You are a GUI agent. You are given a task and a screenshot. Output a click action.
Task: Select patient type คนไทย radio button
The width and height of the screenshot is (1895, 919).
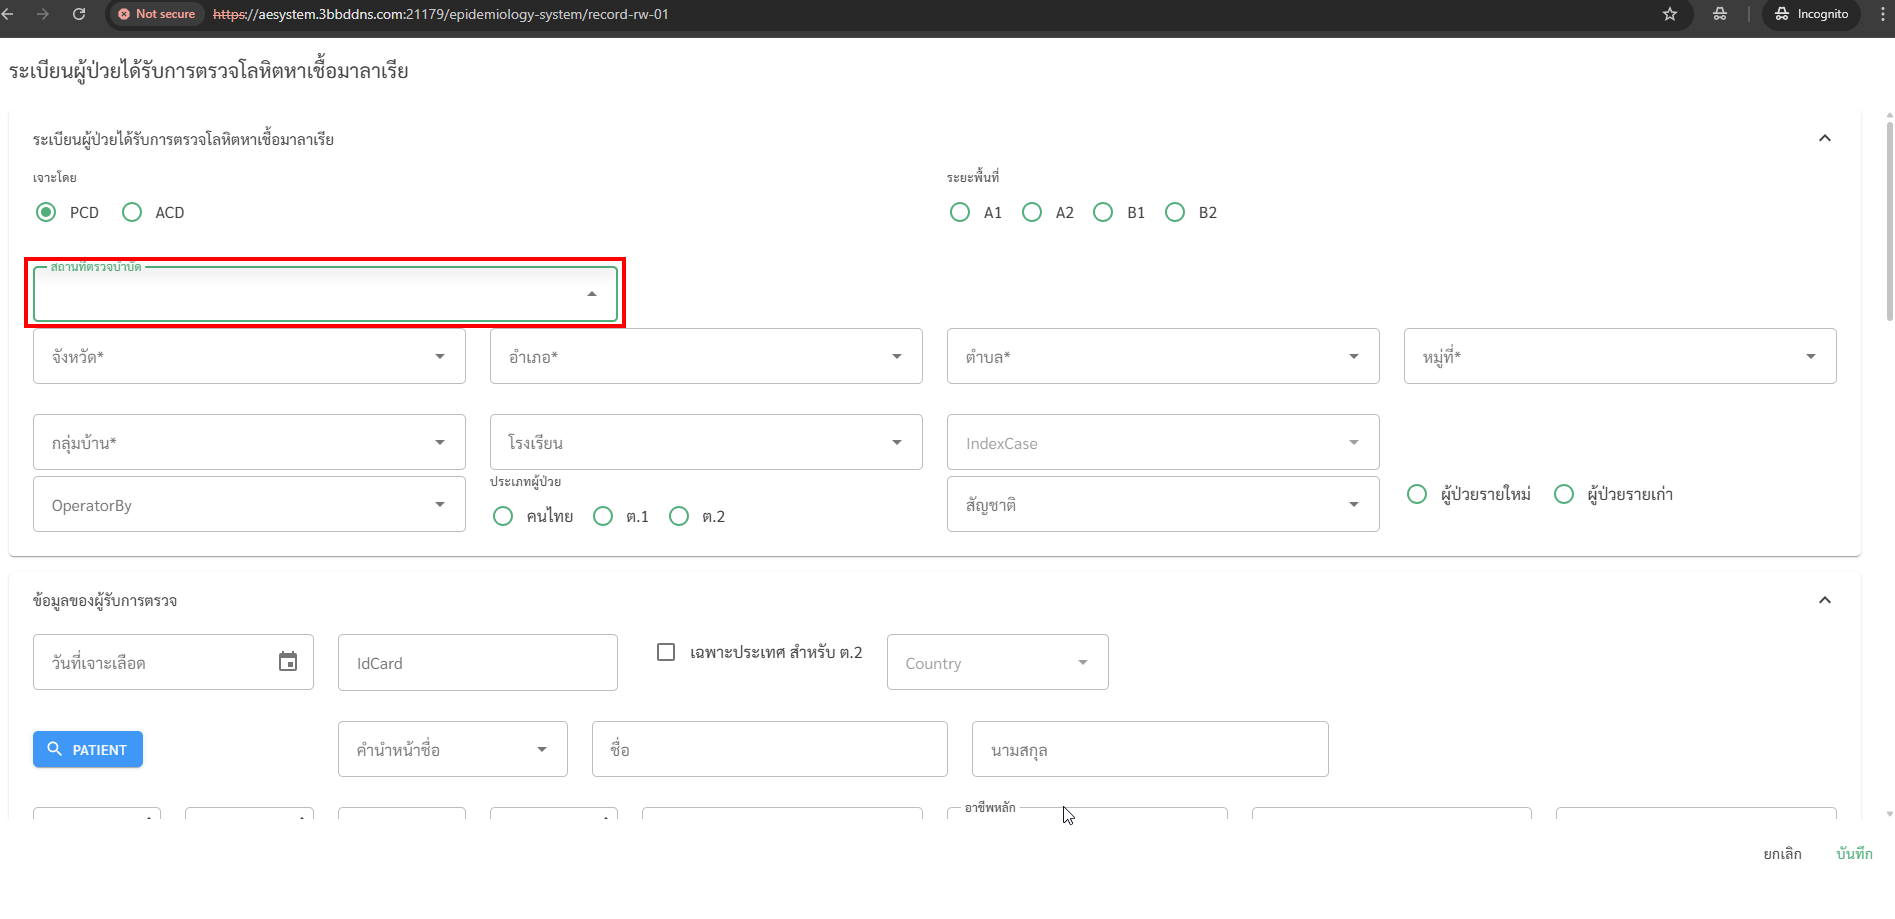click(503, 516)
